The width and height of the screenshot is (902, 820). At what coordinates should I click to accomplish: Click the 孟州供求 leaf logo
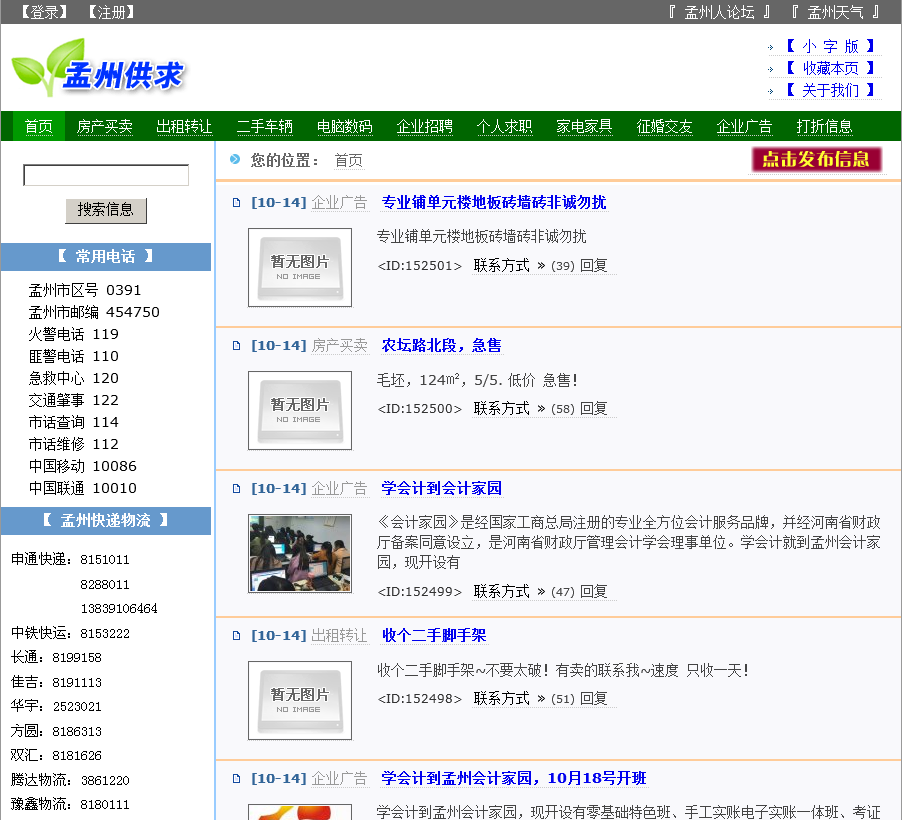click(98, 68)
